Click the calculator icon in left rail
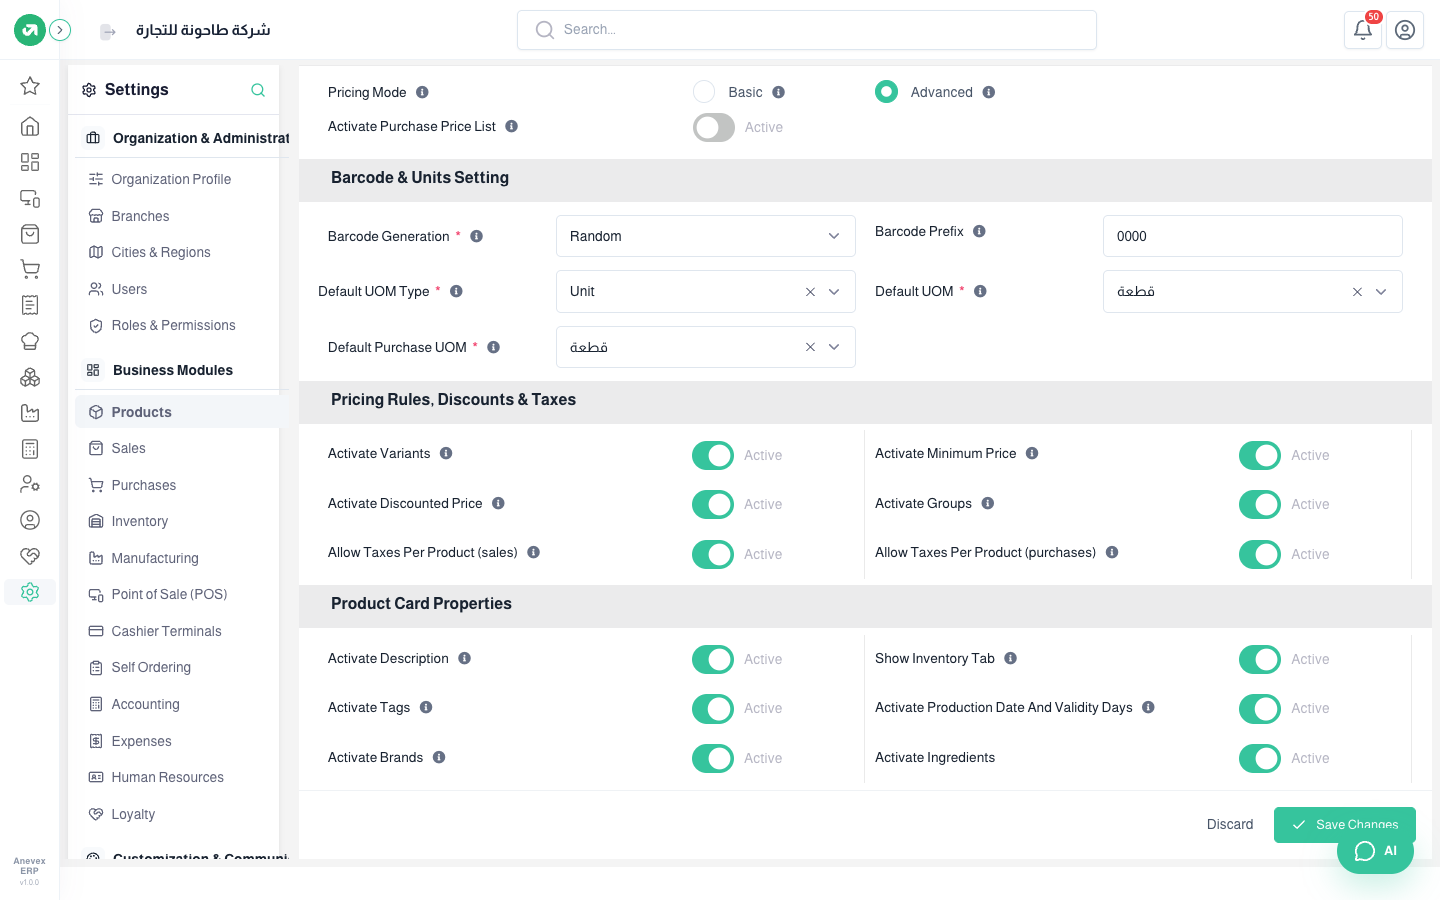Screen dimensions: 1440x900 click(30, 449)
